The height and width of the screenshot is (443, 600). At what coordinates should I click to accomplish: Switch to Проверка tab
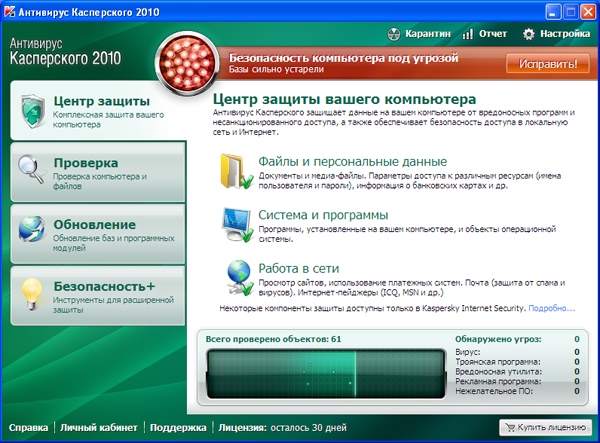click(x=98, y=172)
